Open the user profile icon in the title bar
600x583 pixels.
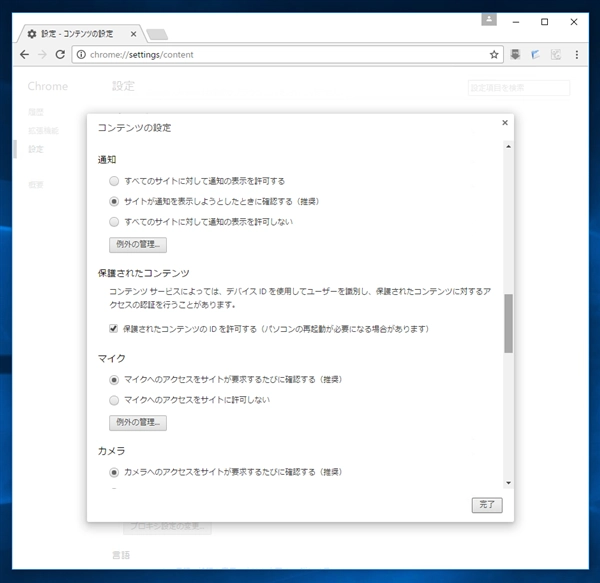coord(489,19)
